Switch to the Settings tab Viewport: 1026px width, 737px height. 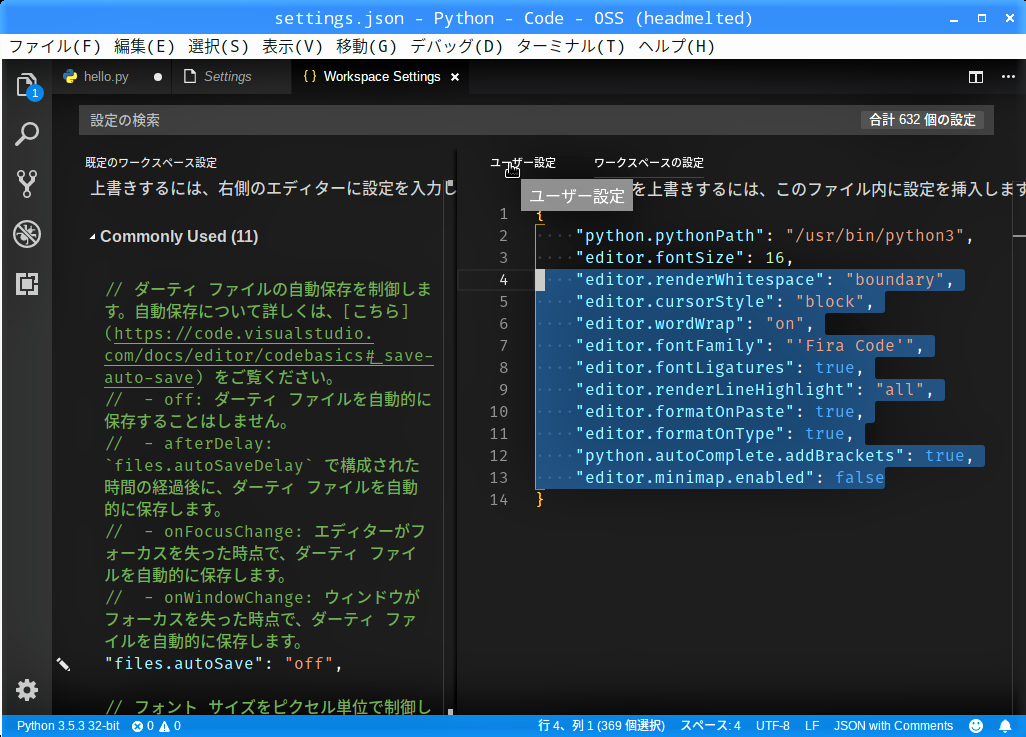pos(232,77)
